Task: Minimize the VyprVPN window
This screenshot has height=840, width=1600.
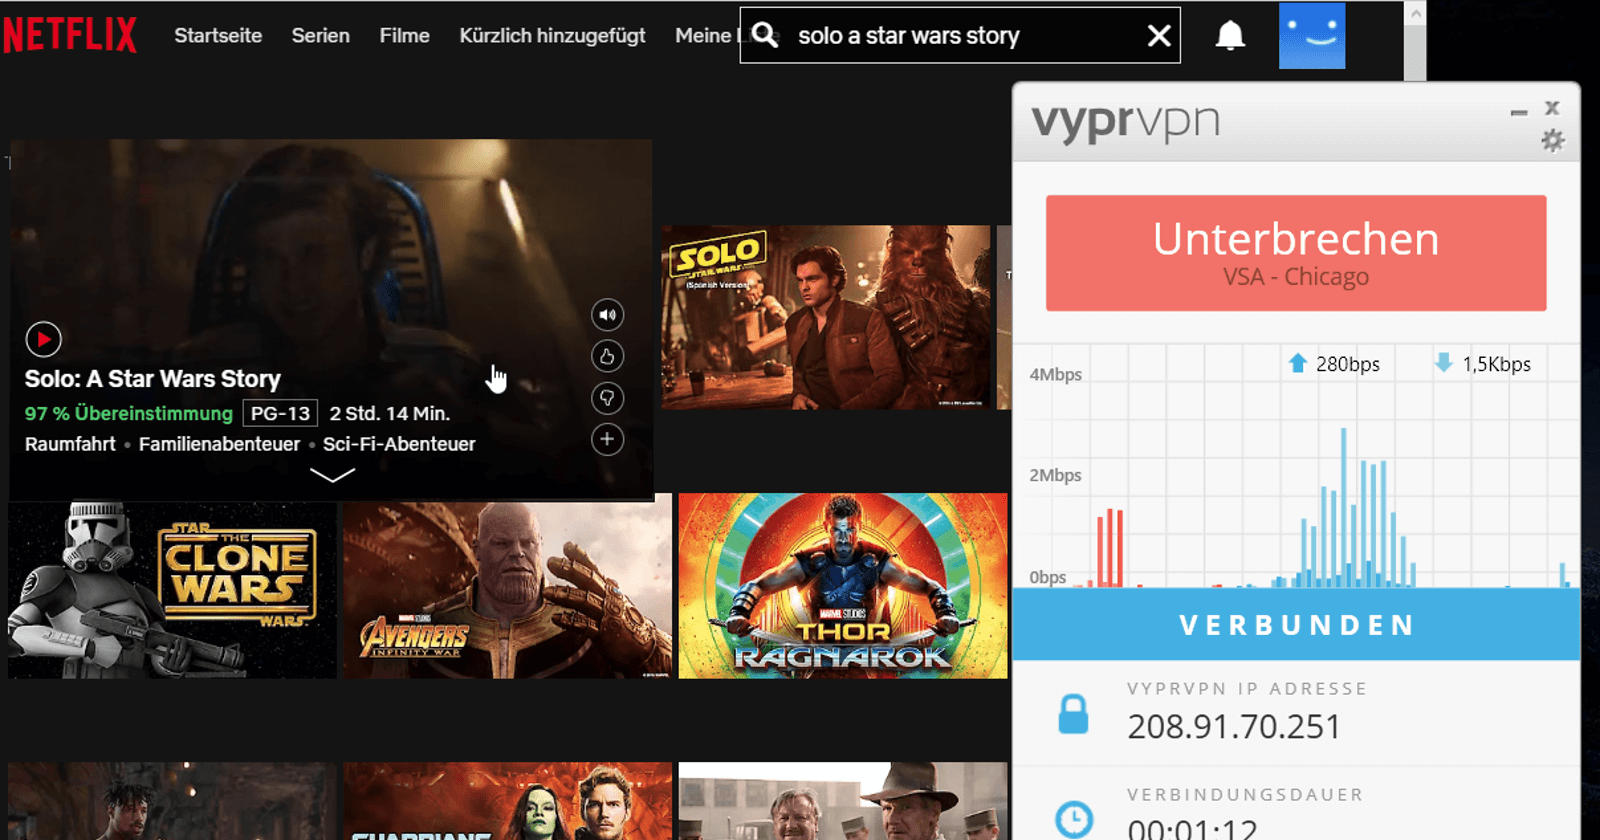Action: pos(1519,112)
